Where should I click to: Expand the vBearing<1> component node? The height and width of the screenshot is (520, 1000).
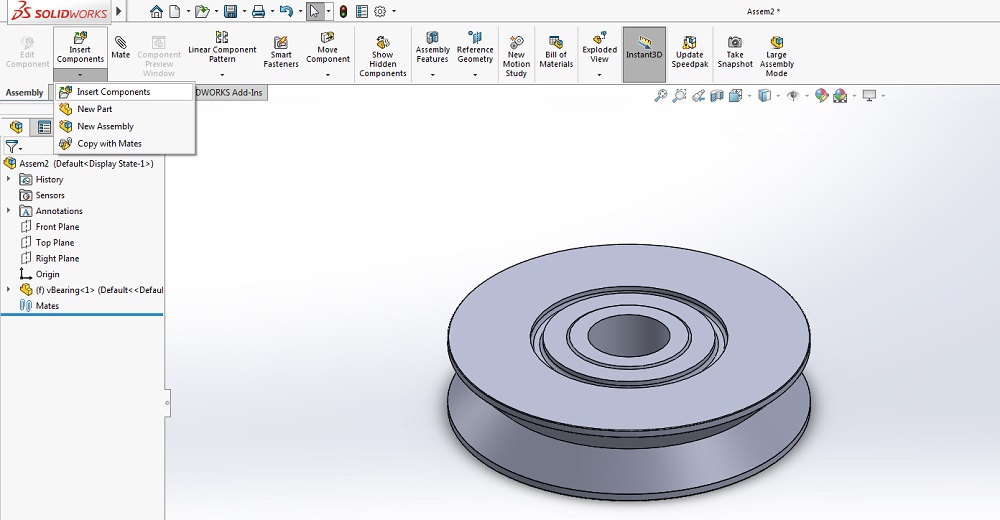pyautogui.click(x=8, y=290)
